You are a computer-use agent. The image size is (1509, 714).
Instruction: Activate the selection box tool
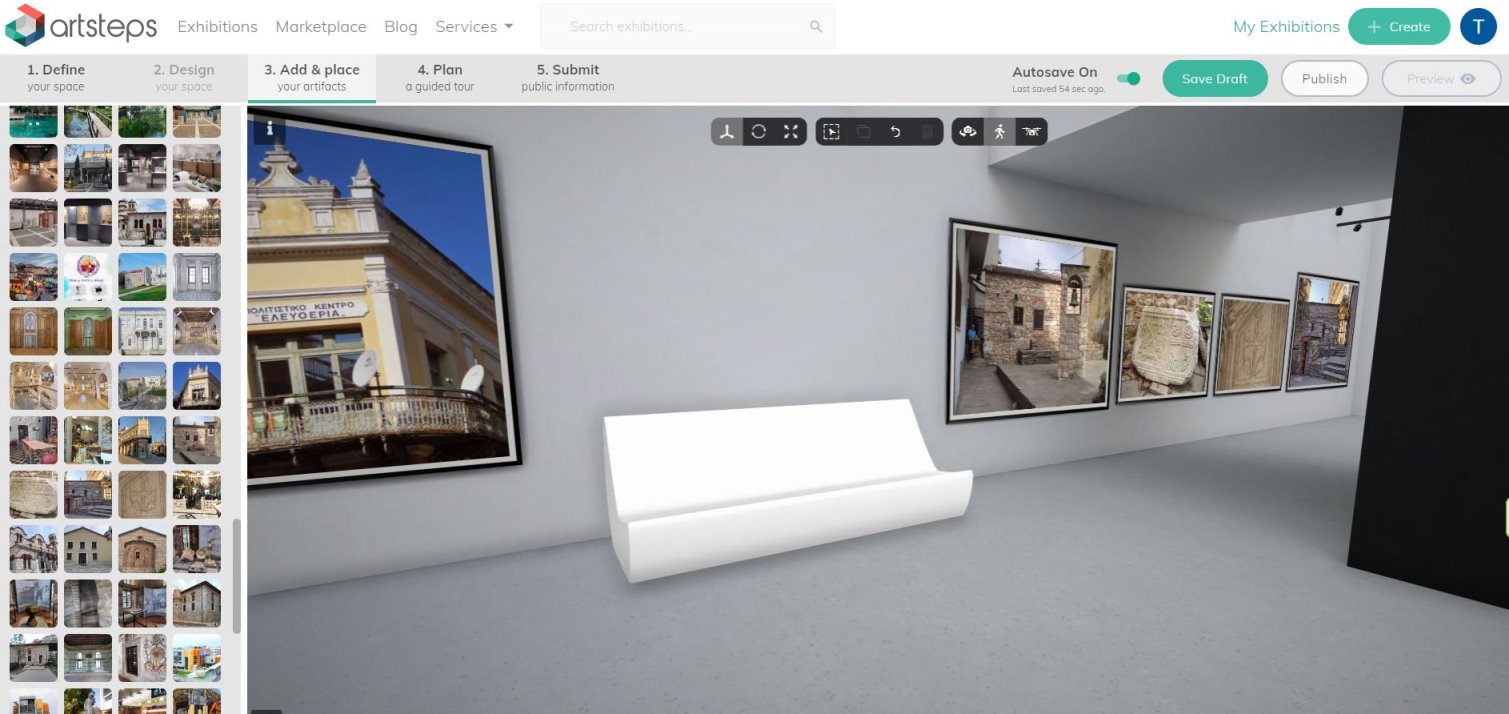[x=831, y=132]
